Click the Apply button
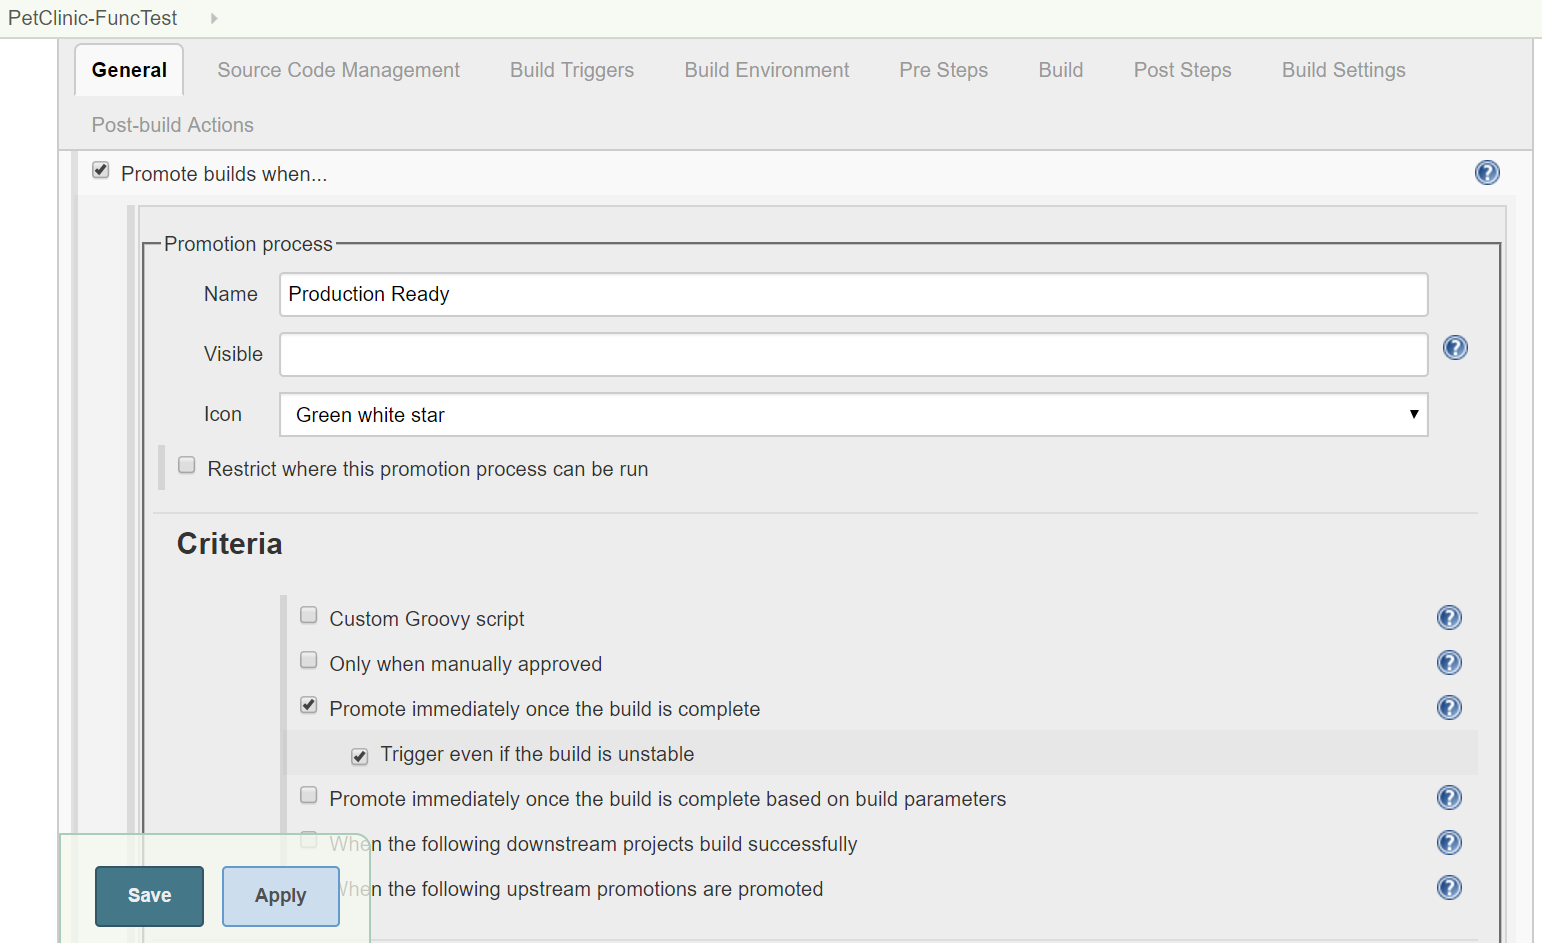This screenshot has width=1542, height=943. 281,896
